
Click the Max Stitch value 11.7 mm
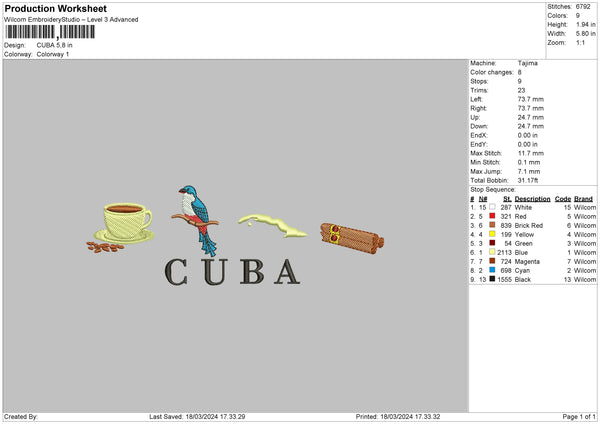(530, 153)
